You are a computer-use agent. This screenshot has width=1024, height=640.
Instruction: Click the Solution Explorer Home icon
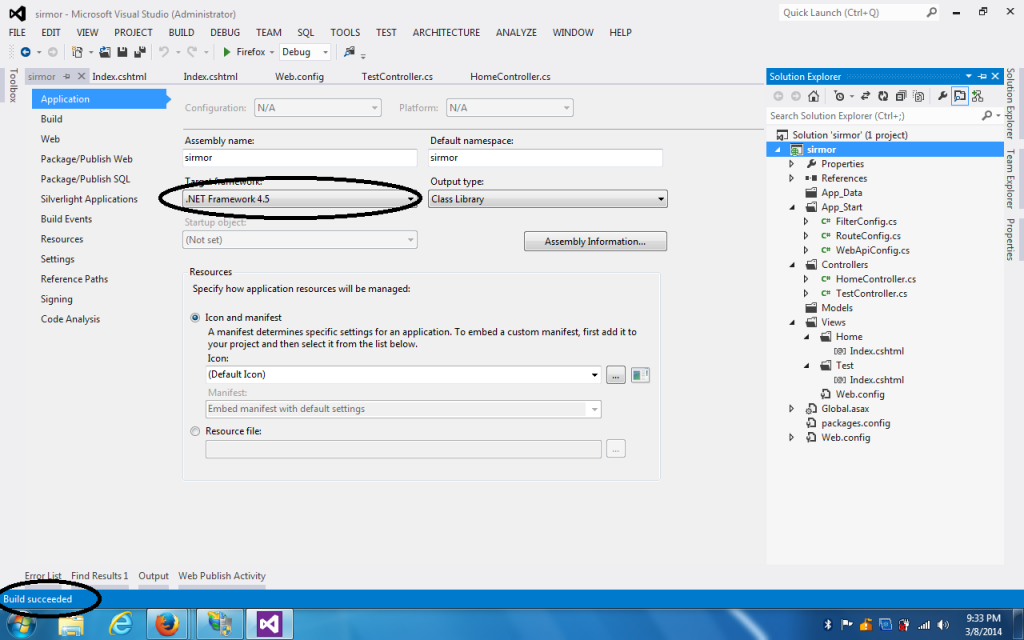(x=813, y=97)
